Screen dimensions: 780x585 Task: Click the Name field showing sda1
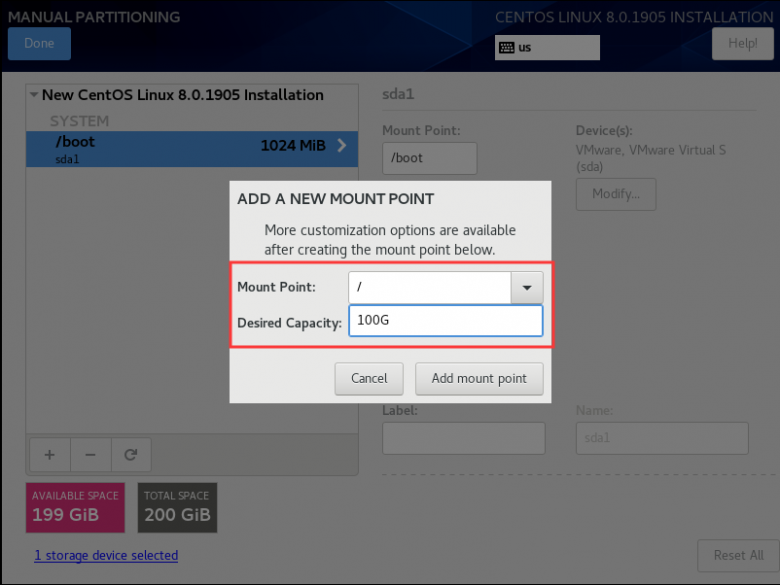click(662, 438)
